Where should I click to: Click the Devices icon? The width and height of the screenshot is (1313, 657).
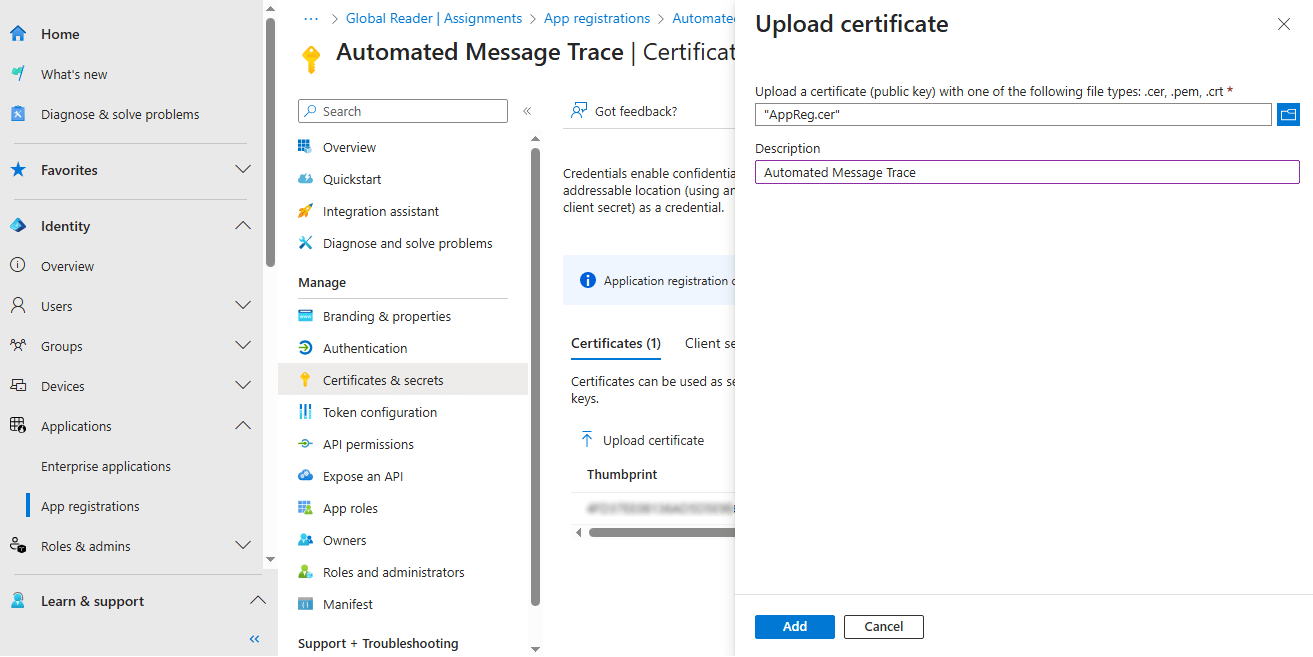[x=18, y=386]
